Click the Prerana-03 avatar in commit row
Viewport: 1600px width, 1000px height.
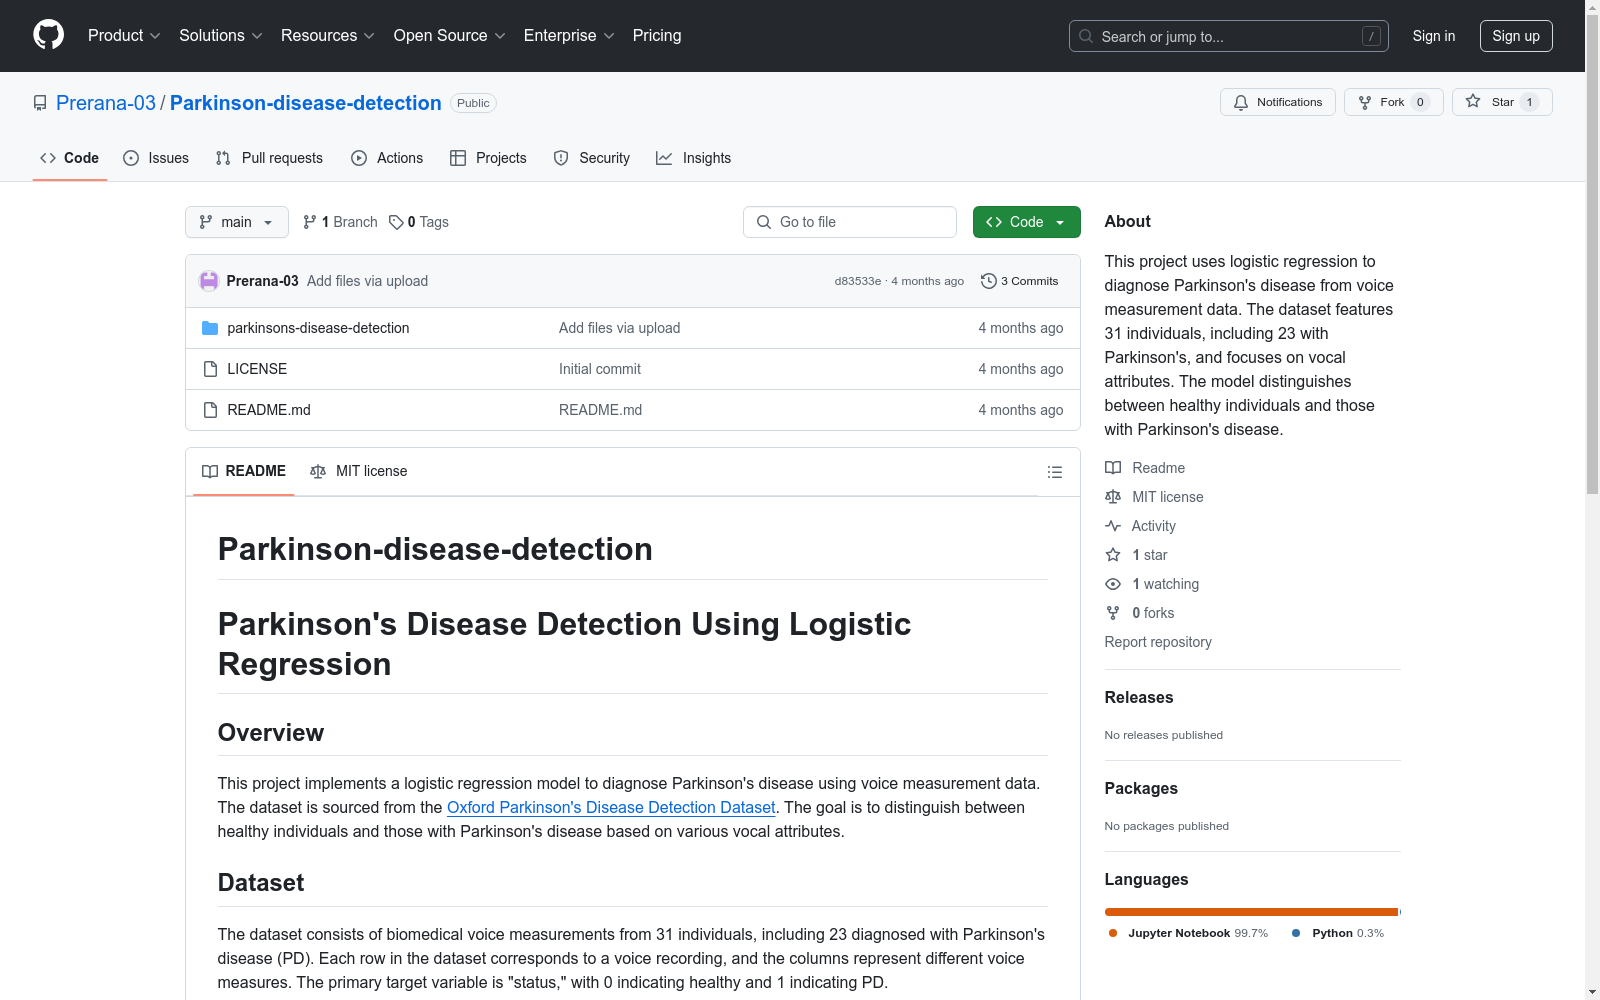click(209, 281)
